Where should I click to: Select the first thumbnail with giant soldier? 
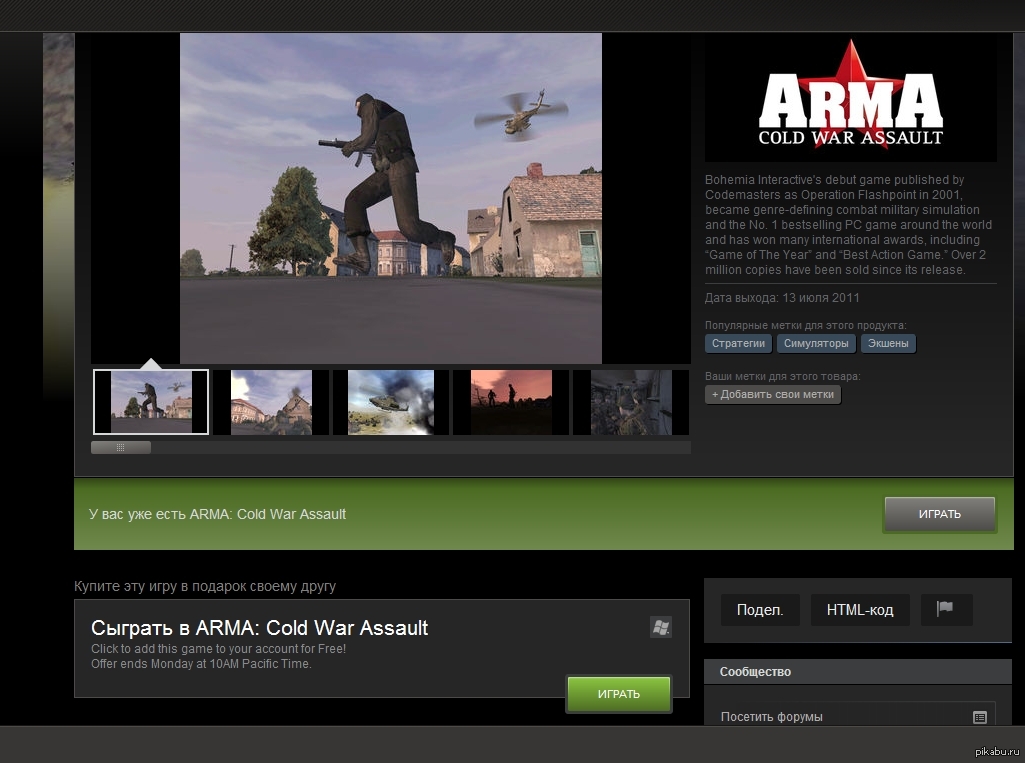pyautogui.click(x=151, y=402)
